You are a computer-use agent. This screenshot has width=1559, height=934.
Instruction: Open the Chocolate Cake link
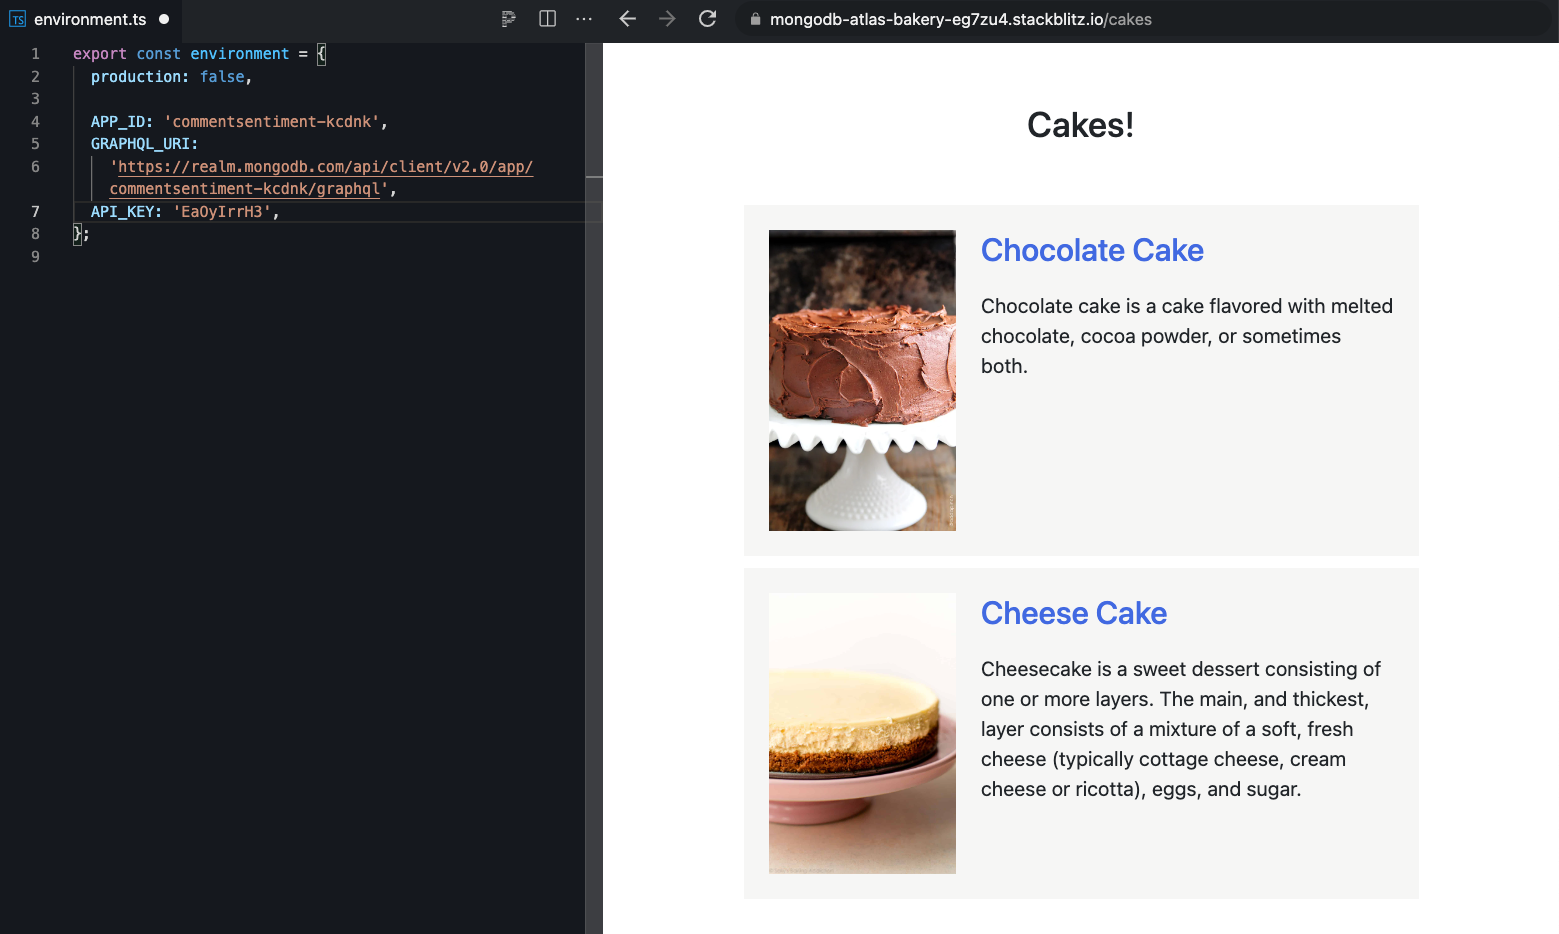(x=1092, y=250)
